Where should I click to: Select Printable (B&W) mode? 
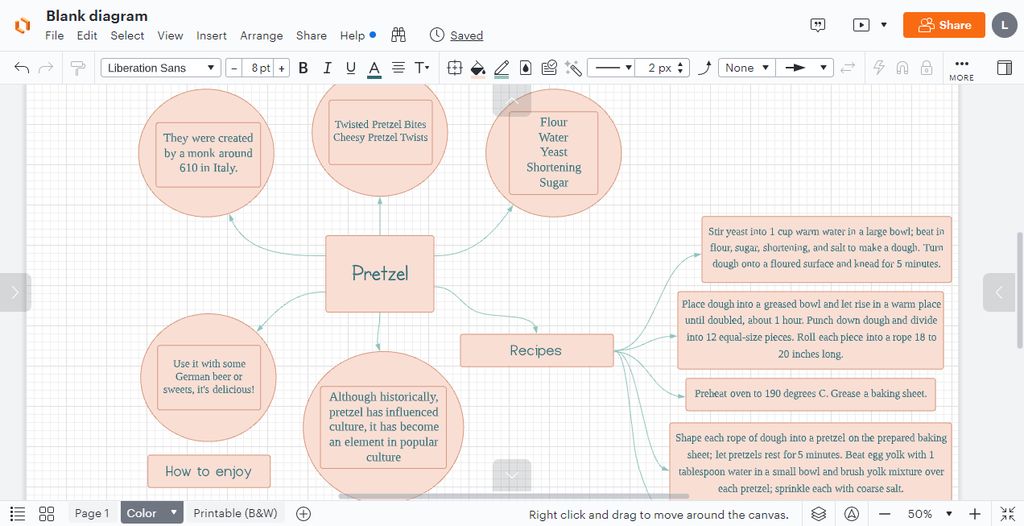[235, 514]
